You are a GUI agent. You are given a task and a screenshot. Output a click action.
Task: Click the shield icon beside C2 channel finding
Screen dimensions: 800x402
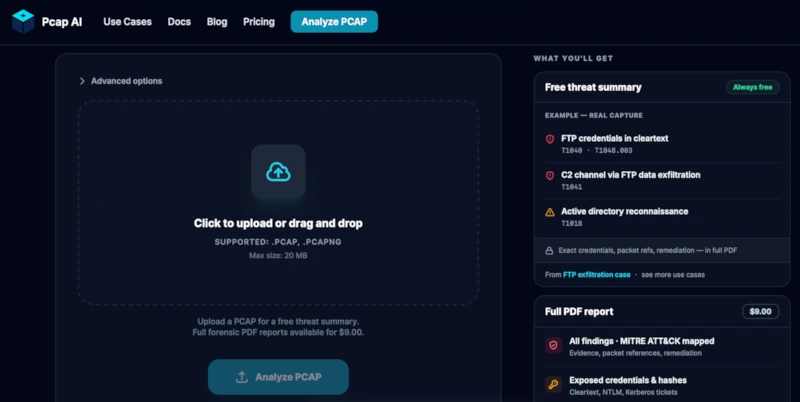pos(550,175)
